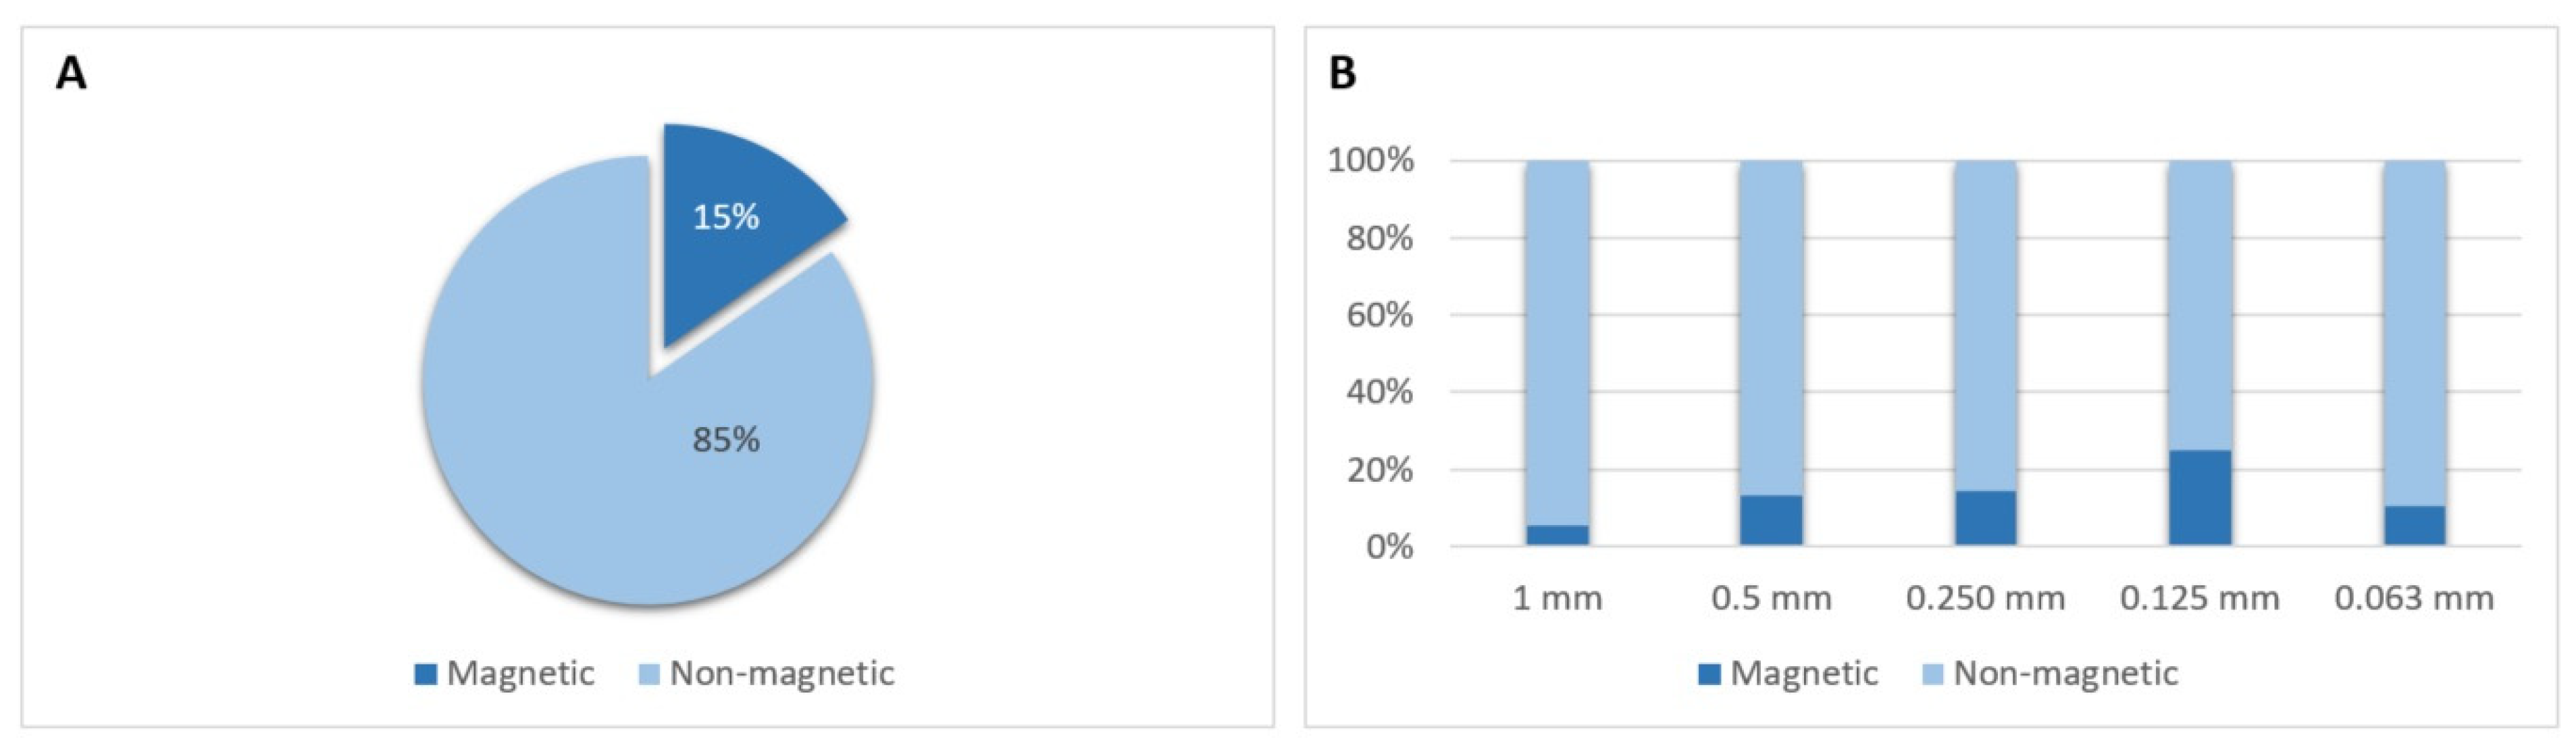Image resolution: width=2576 pixels, height=750 pixels.
Task: Click the panel letter A
Action: point(71,73)
